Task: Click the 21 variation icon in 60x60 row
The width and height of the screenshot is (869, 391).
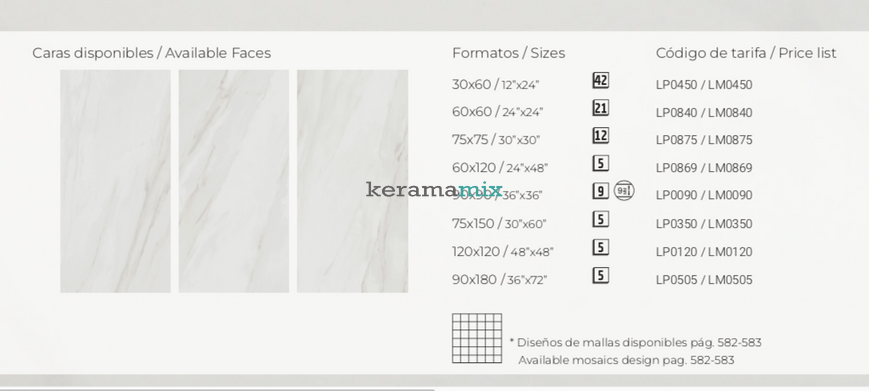Action: 600,107
